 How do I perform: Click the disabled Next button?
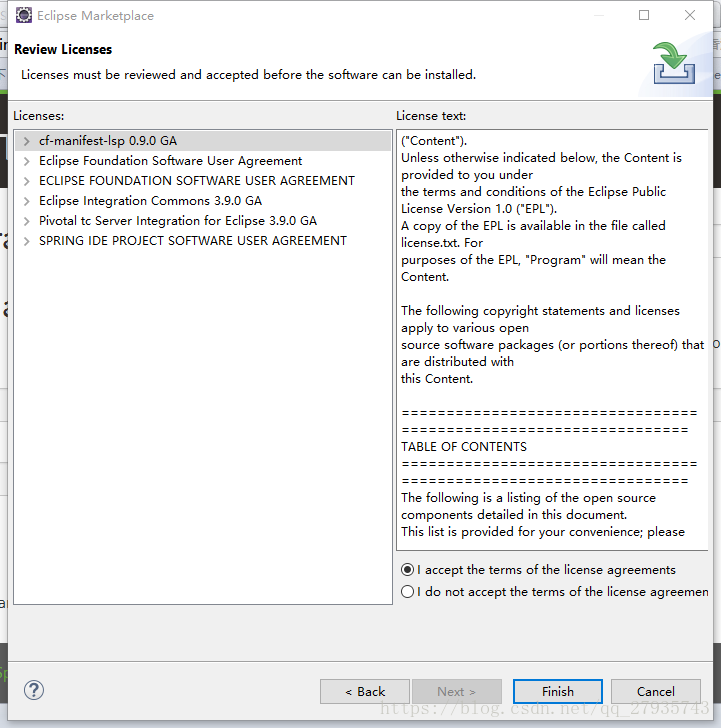tap(456, 691)
